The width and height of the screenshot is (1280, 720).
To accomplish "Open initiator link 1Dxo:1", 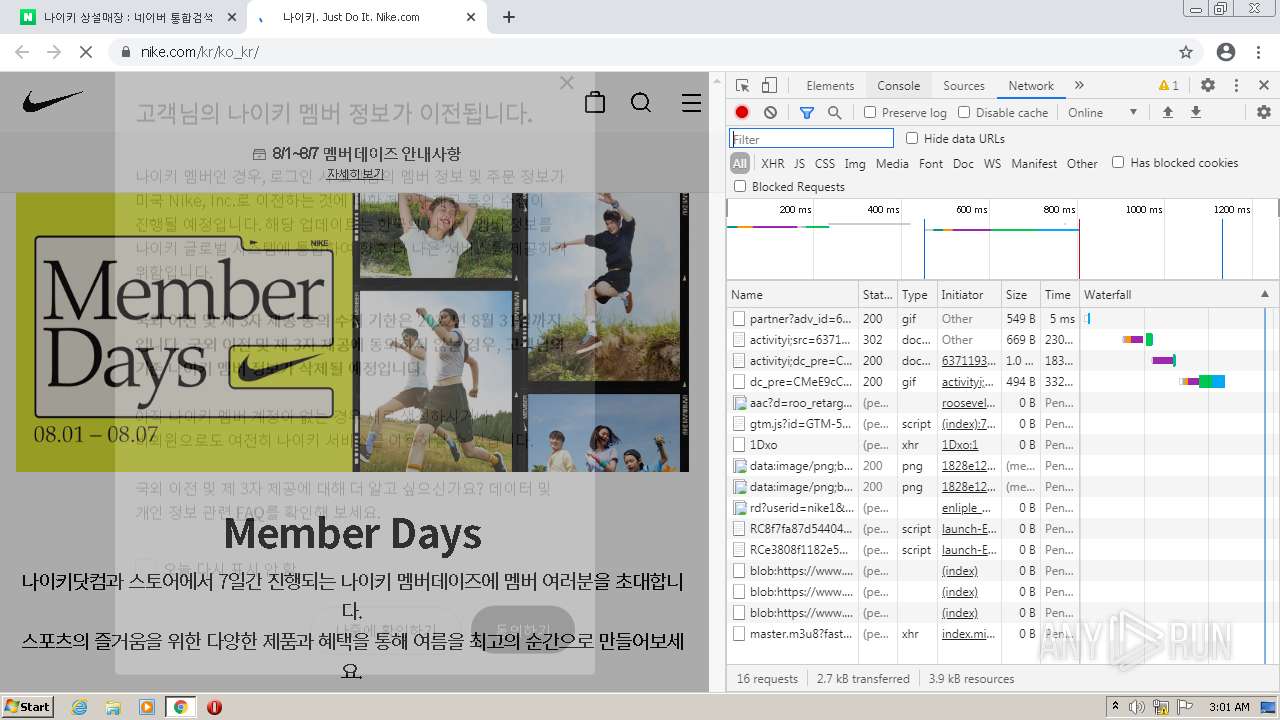I will tap(960, 445).
